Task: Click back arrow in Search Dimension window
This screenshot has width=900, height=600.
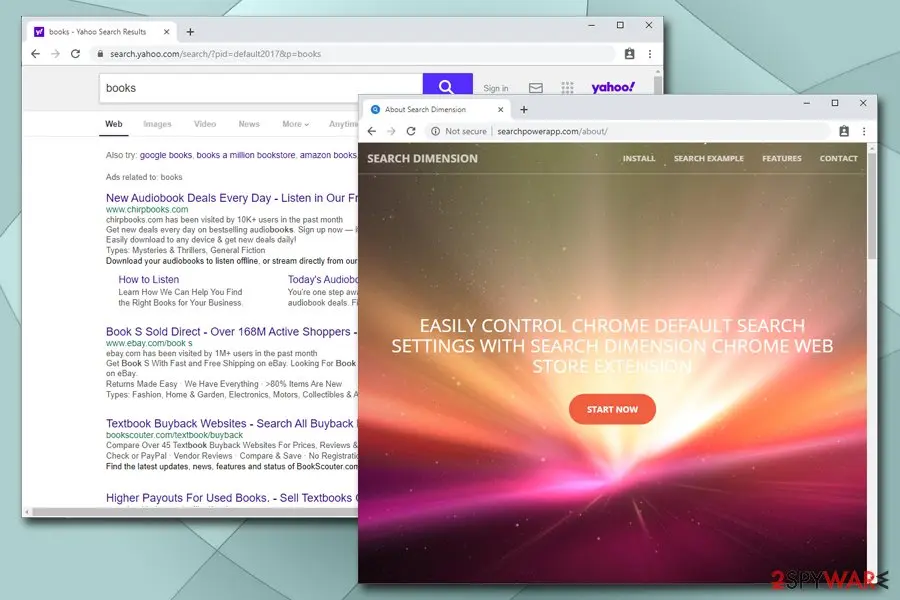Action: (x=371, y=131)
